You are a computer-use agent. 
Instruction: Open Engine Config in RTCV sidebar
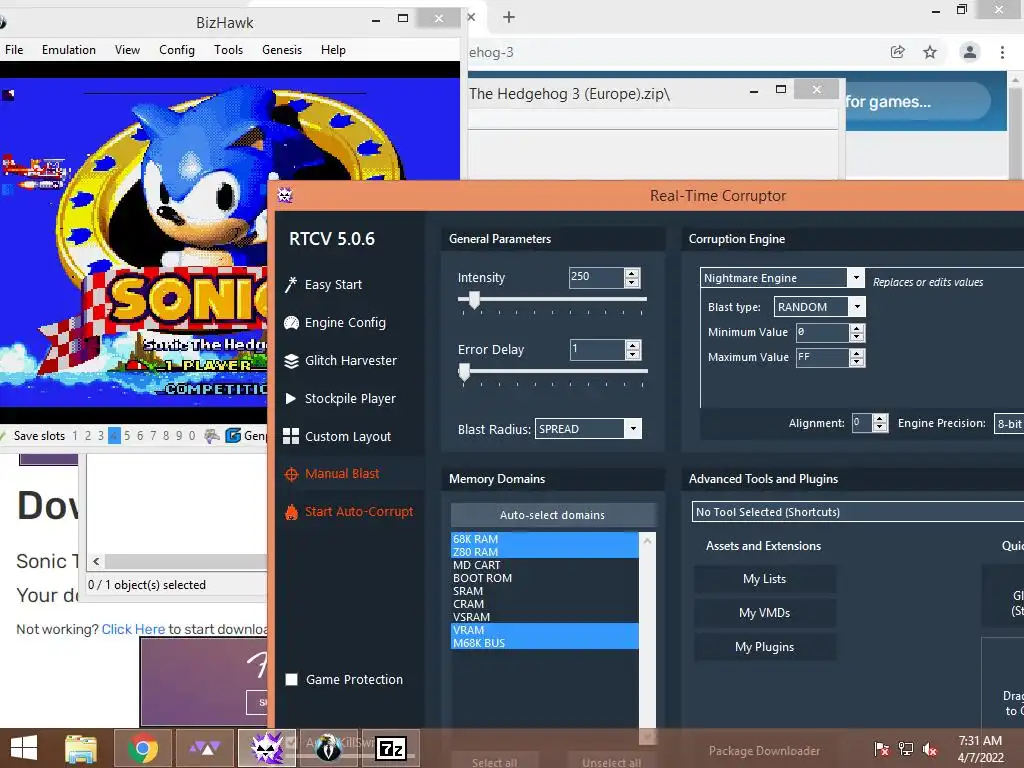(335, 323)
